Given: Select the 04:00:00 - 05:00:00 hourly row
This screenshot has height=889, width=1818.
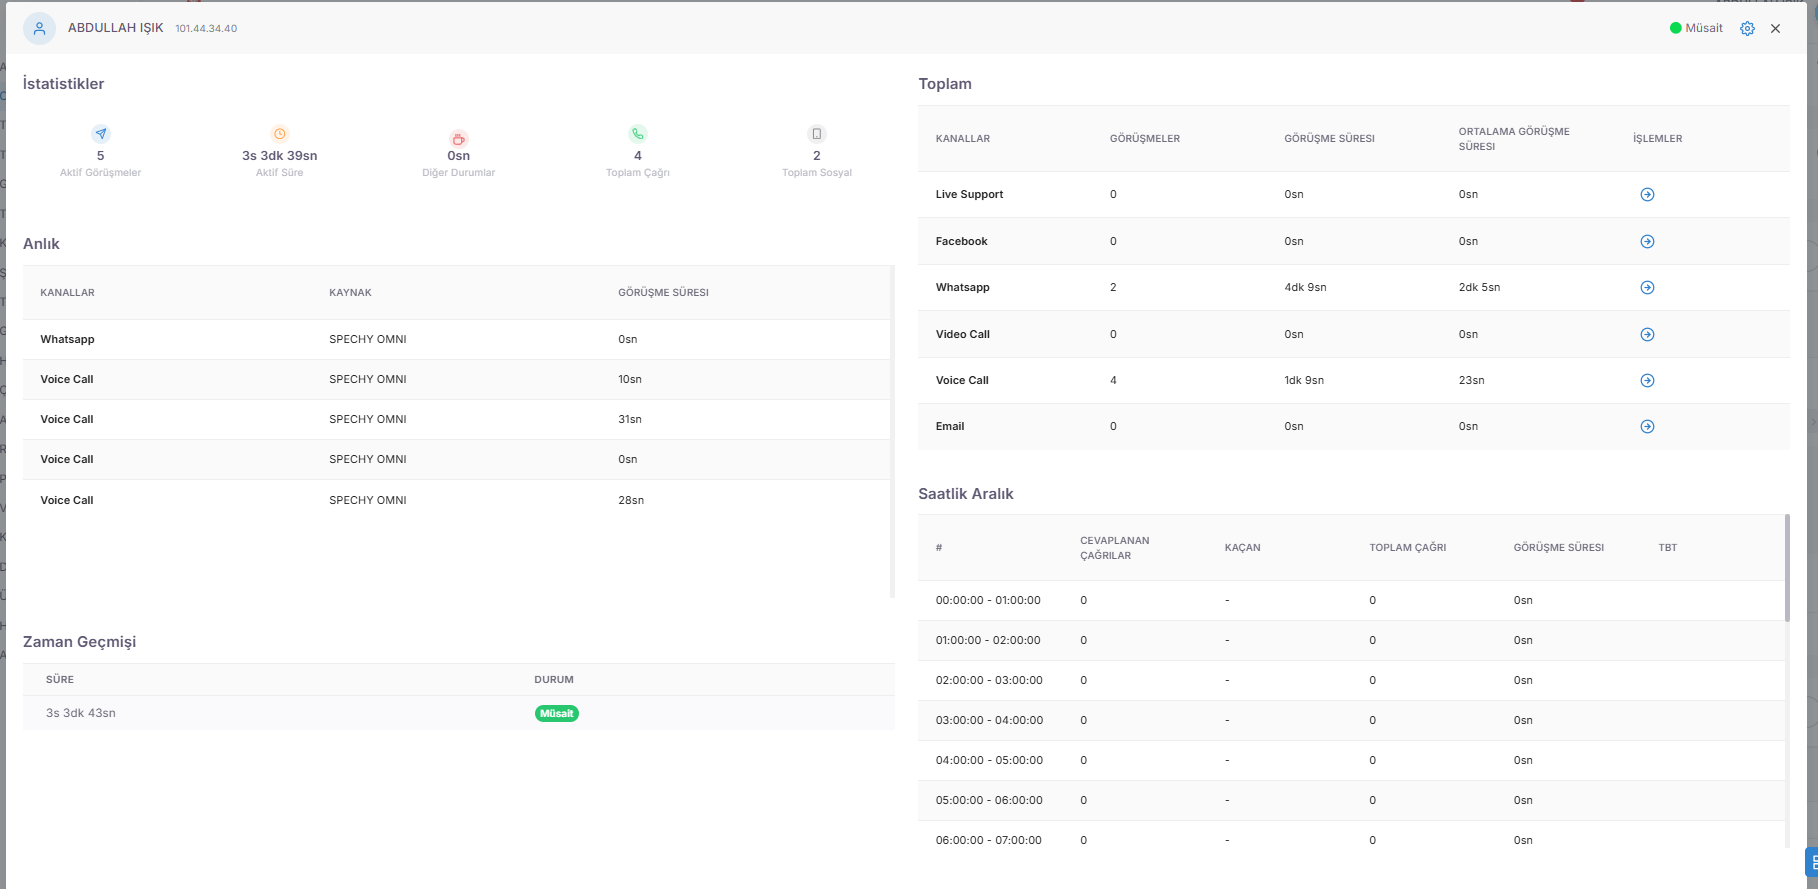Looking at the screenshot, I should [1351, 760].
